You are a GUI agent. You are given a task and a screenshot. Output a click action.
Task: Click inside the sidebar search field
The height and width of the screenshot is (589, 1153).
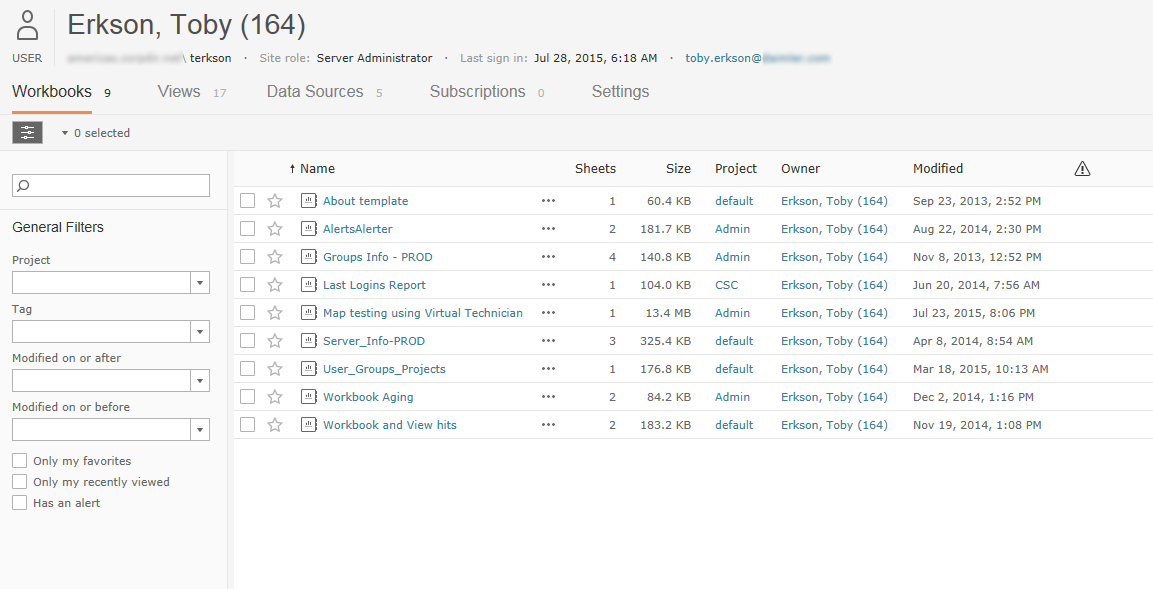[110, 185]
